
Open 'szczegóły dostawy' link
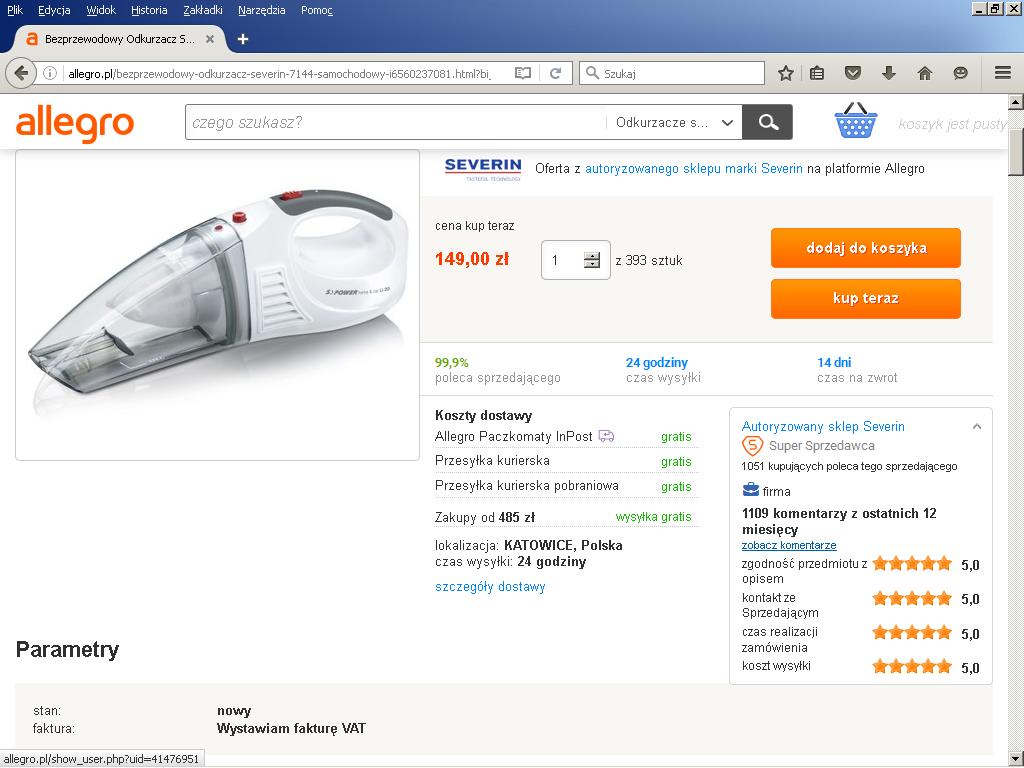[490, 586]
